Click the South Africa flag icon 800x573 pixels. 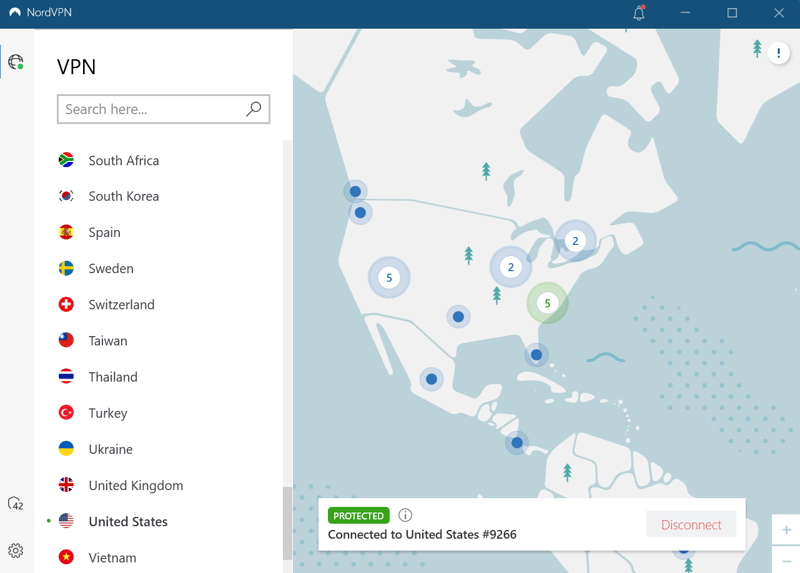(x=66, y=160)
